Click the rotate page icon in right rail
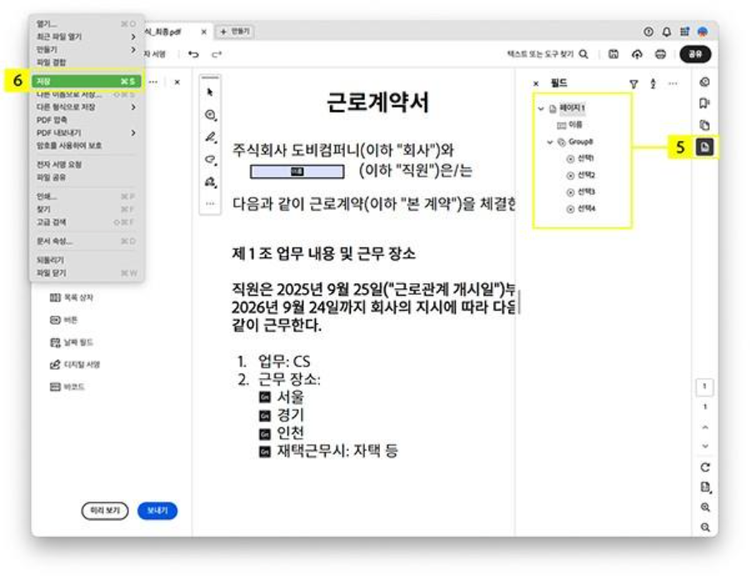750x578 pixels. click(705, 467)
